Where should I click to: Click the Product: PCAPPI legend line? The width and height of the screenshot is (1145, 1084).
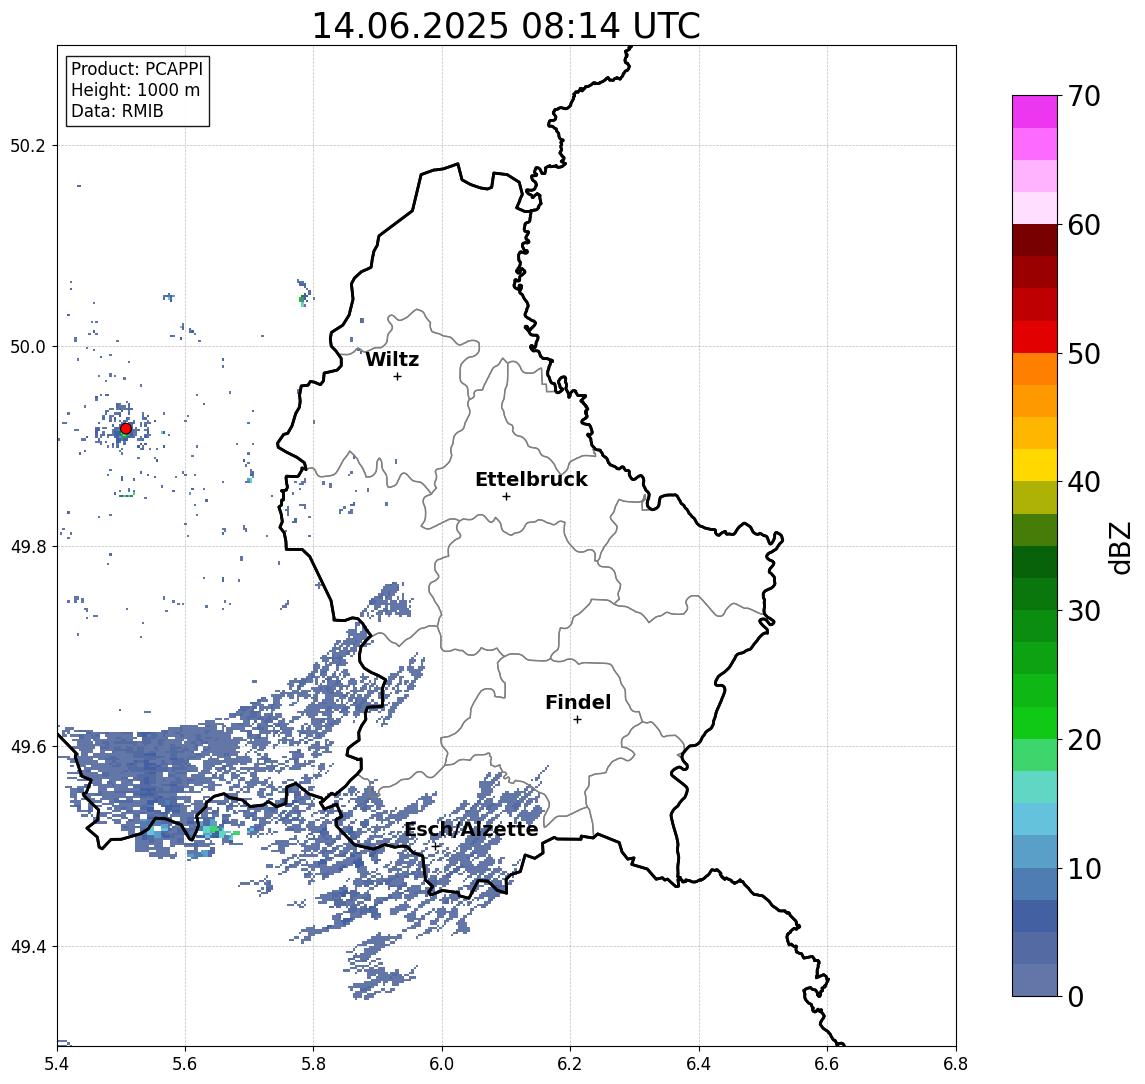[x=137, y=69]
